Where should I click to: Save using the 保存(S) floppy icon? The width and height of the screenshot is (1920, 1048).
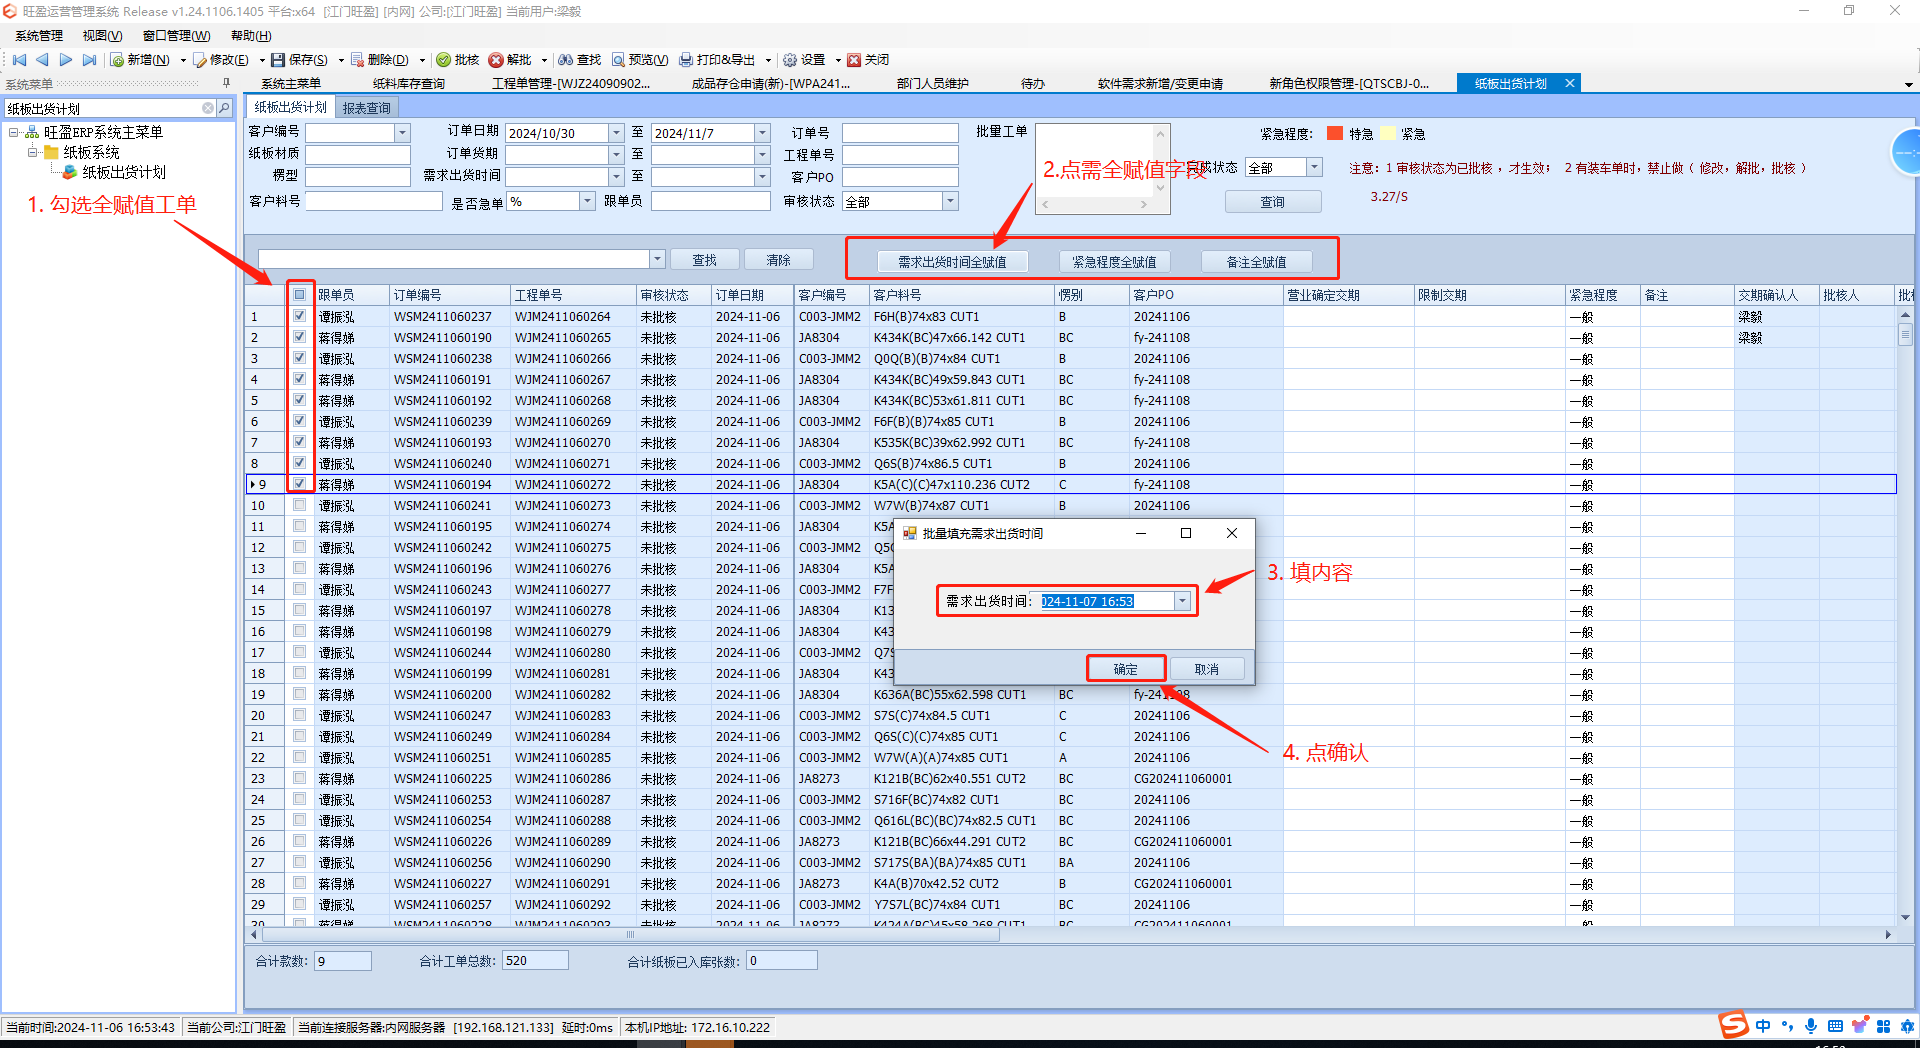[278, 60]
